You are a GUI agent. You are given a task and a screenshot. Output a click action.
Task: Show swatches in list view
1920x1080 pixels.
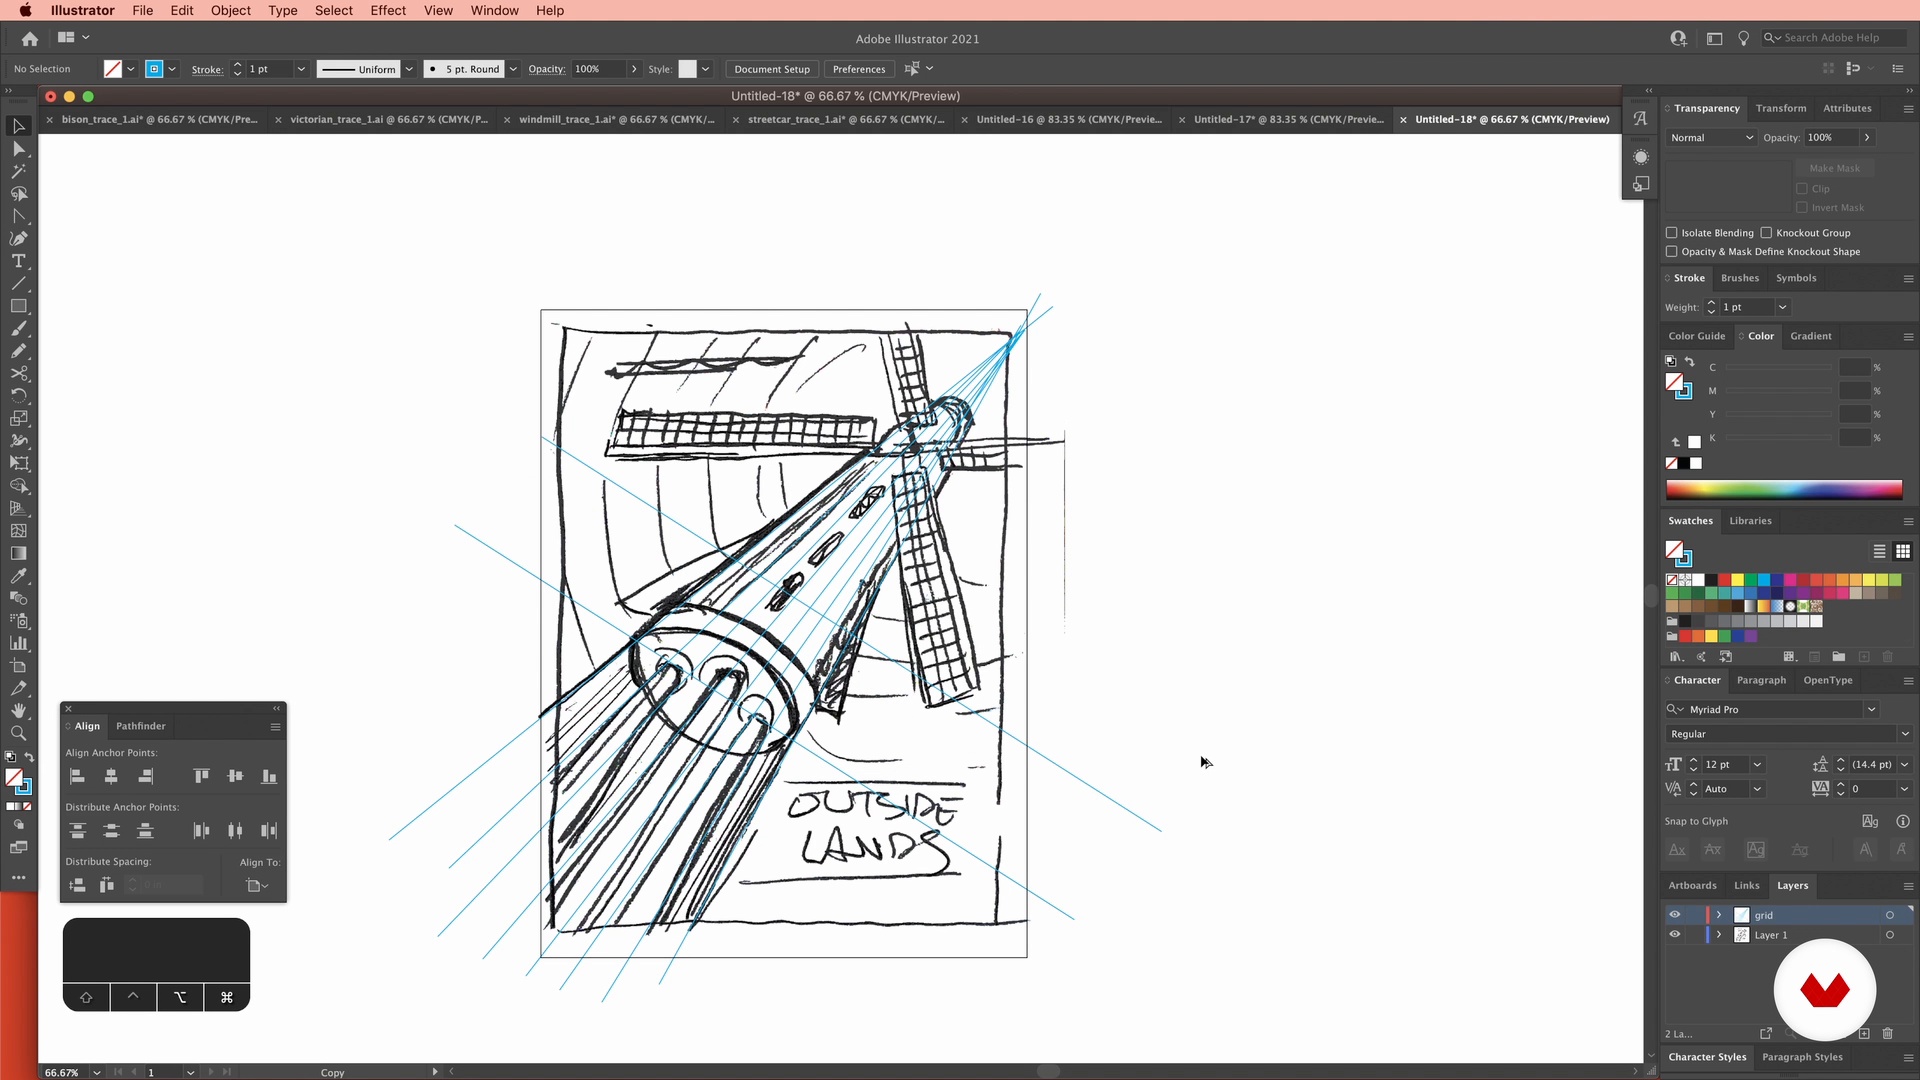point(1880,552)
